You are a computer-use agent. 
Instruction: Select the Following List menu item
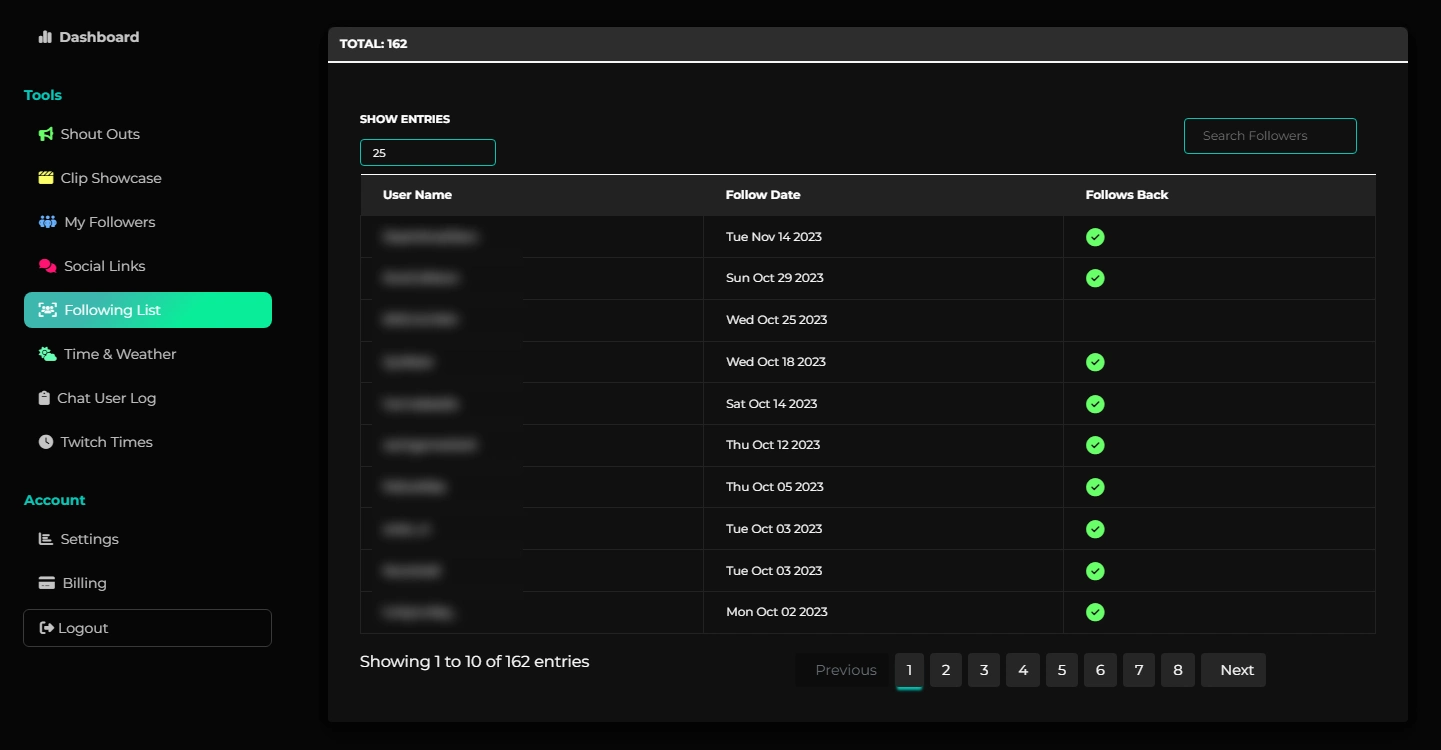[148, 310]
